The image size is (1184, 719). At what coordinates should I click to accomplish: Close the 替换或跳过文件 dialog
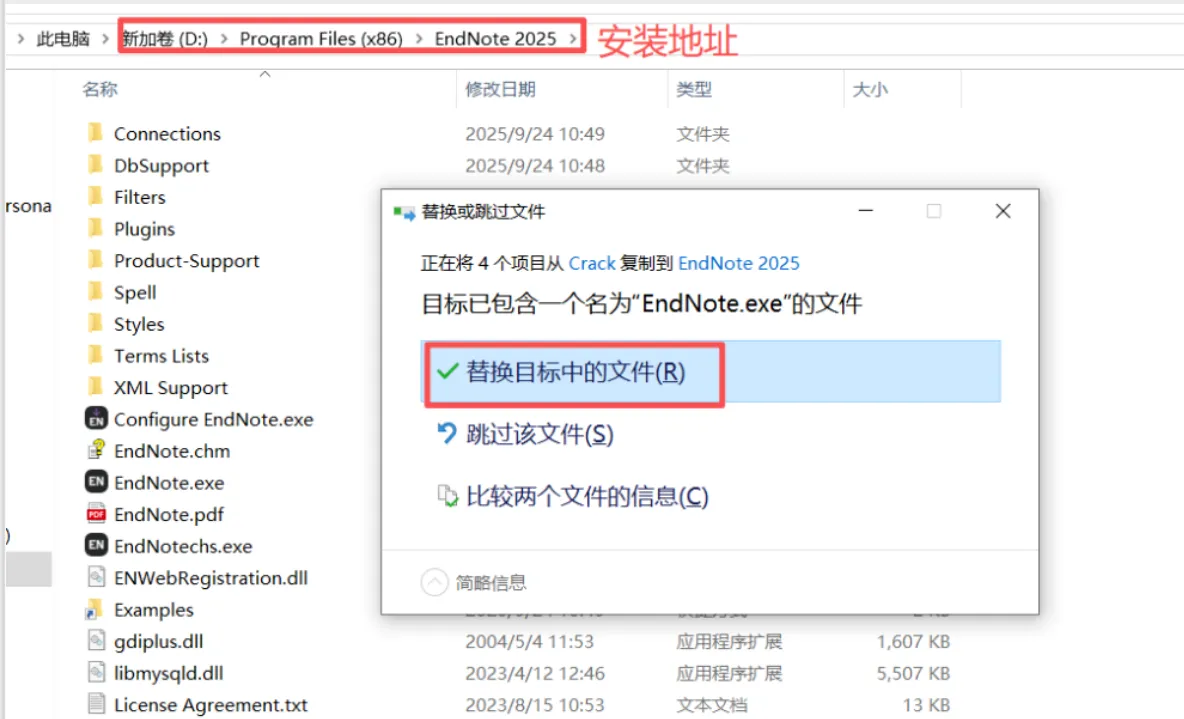click(x=1003, y=211)
